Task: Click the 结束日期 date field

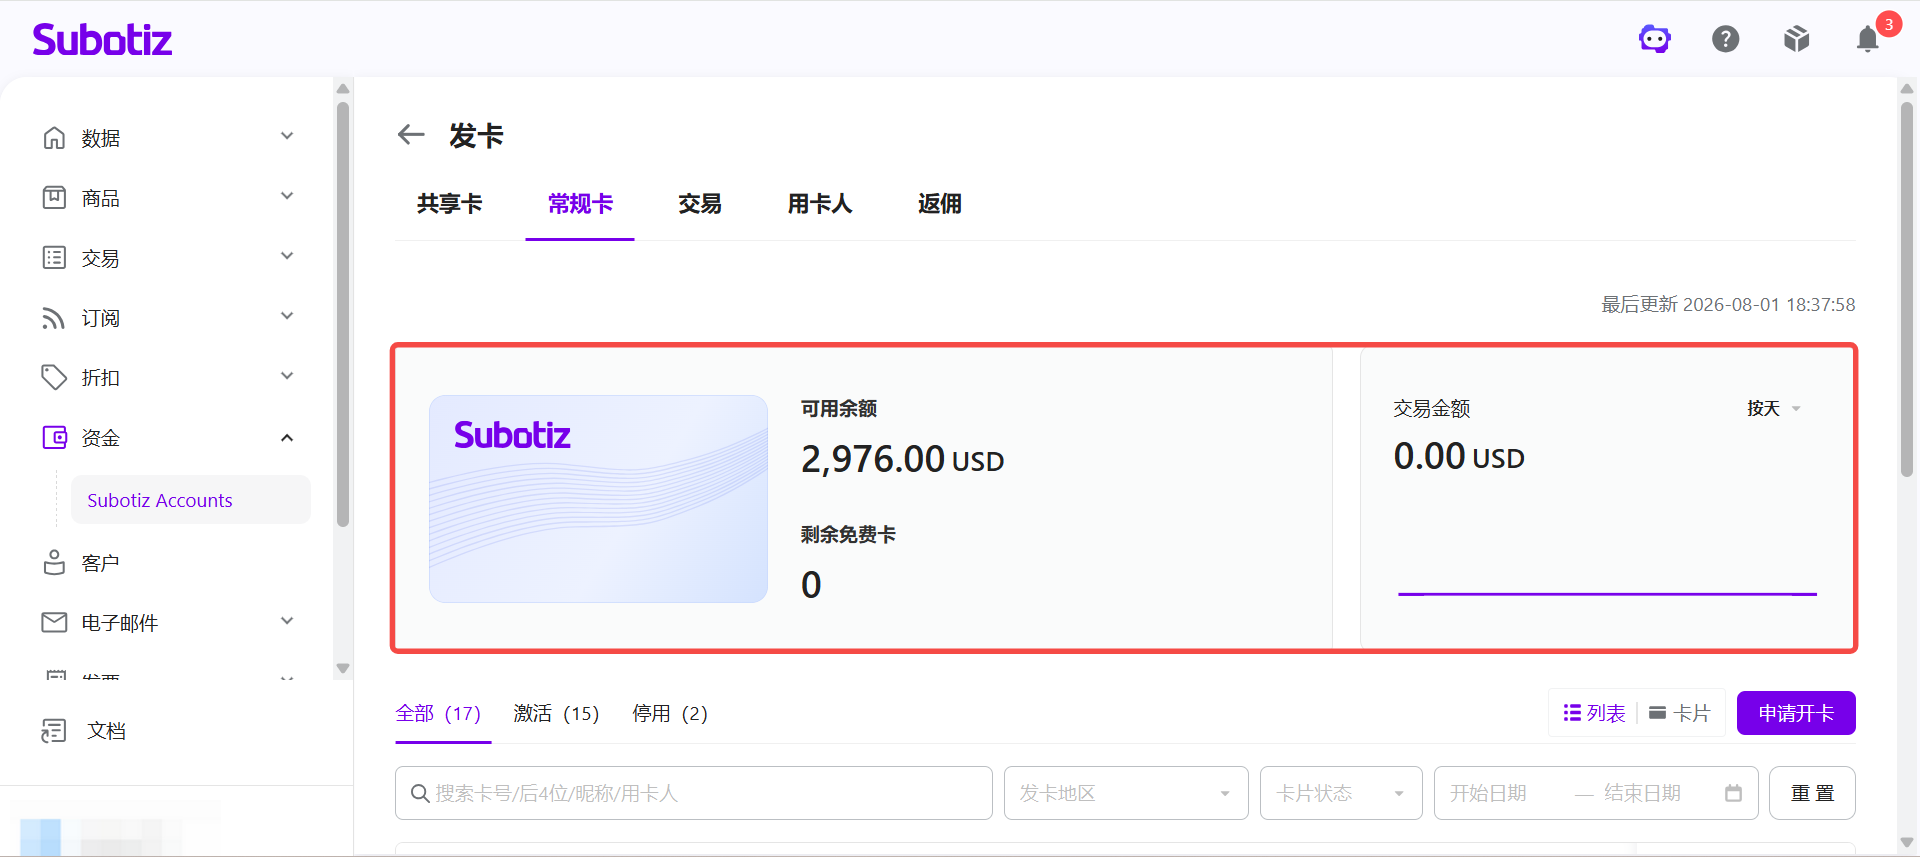Action: [x=1643, y=793]
